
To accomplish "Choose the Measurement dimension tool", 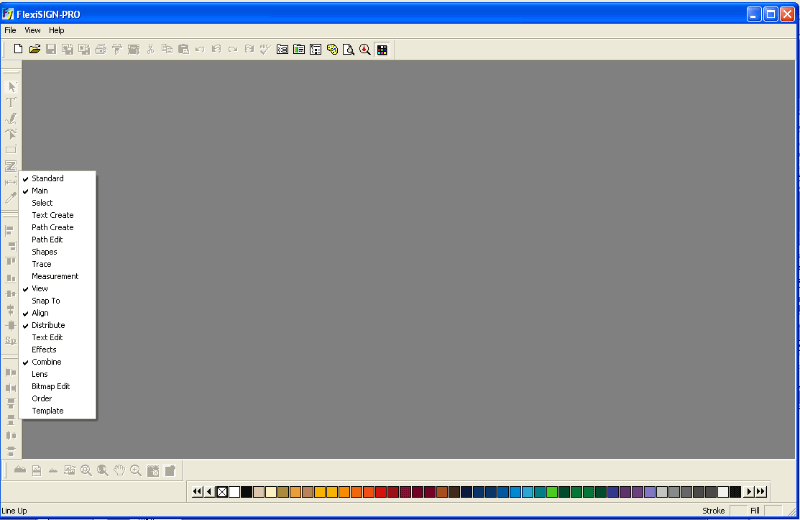I will (x=11, y=182).
